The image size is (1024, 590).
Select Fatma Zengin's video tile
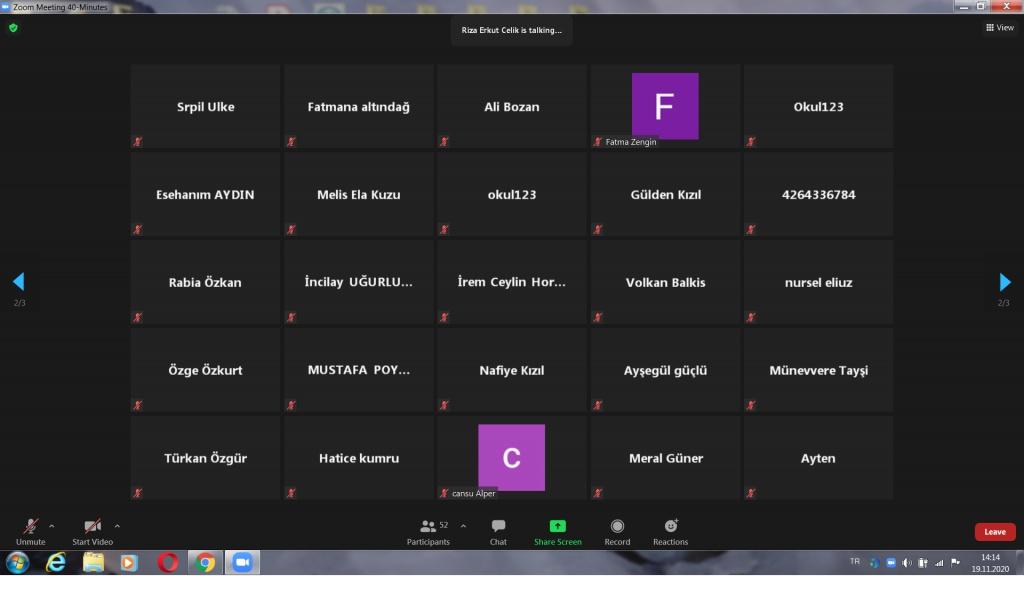point(665,106)
